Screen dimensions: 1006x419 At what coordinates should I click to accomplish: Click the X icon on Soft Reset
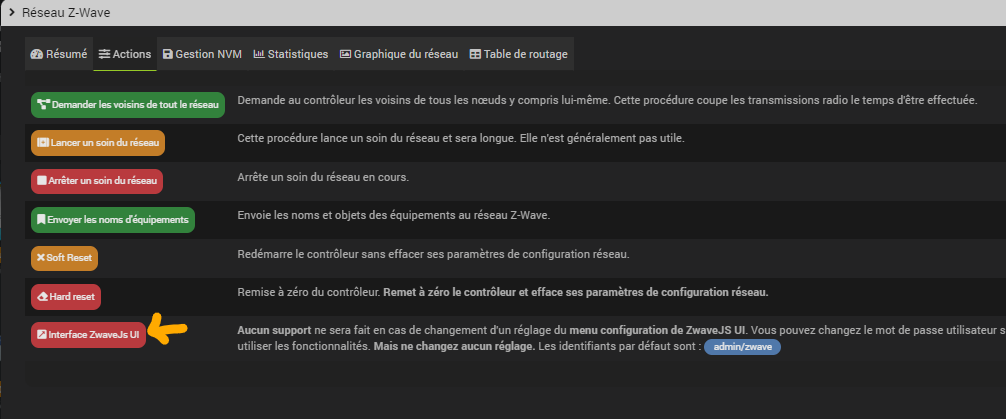point(41,258)
